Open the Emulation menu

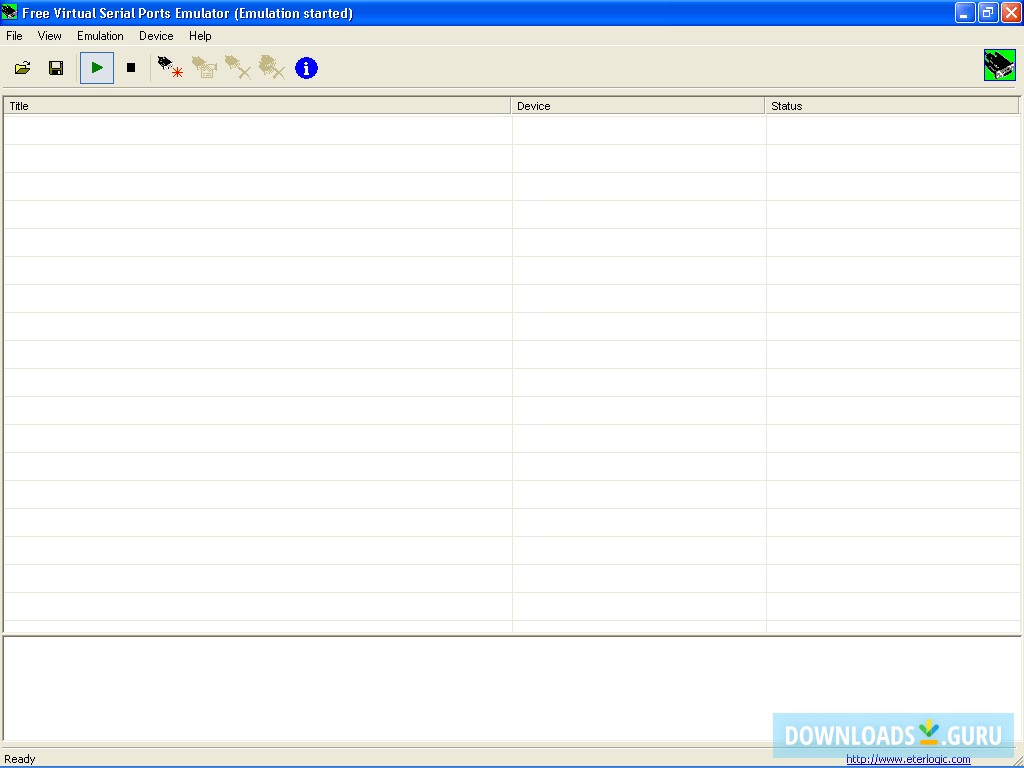click(100, 36)
